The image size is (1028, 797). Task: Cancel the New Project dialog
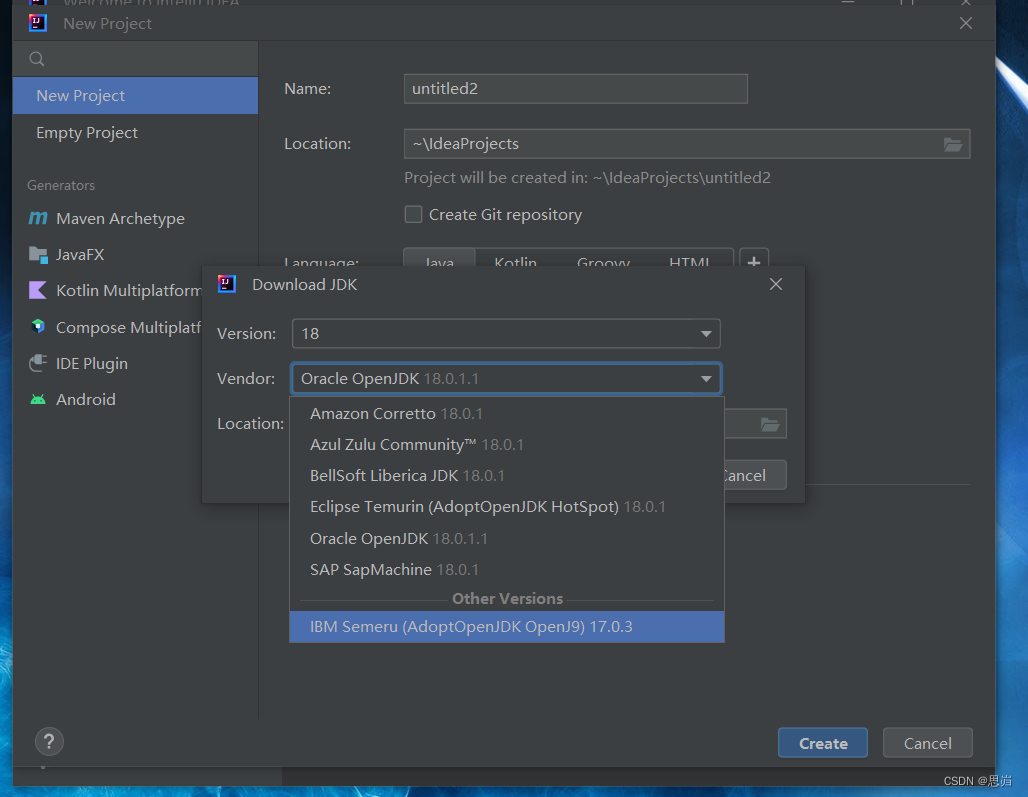coord(928,743)
